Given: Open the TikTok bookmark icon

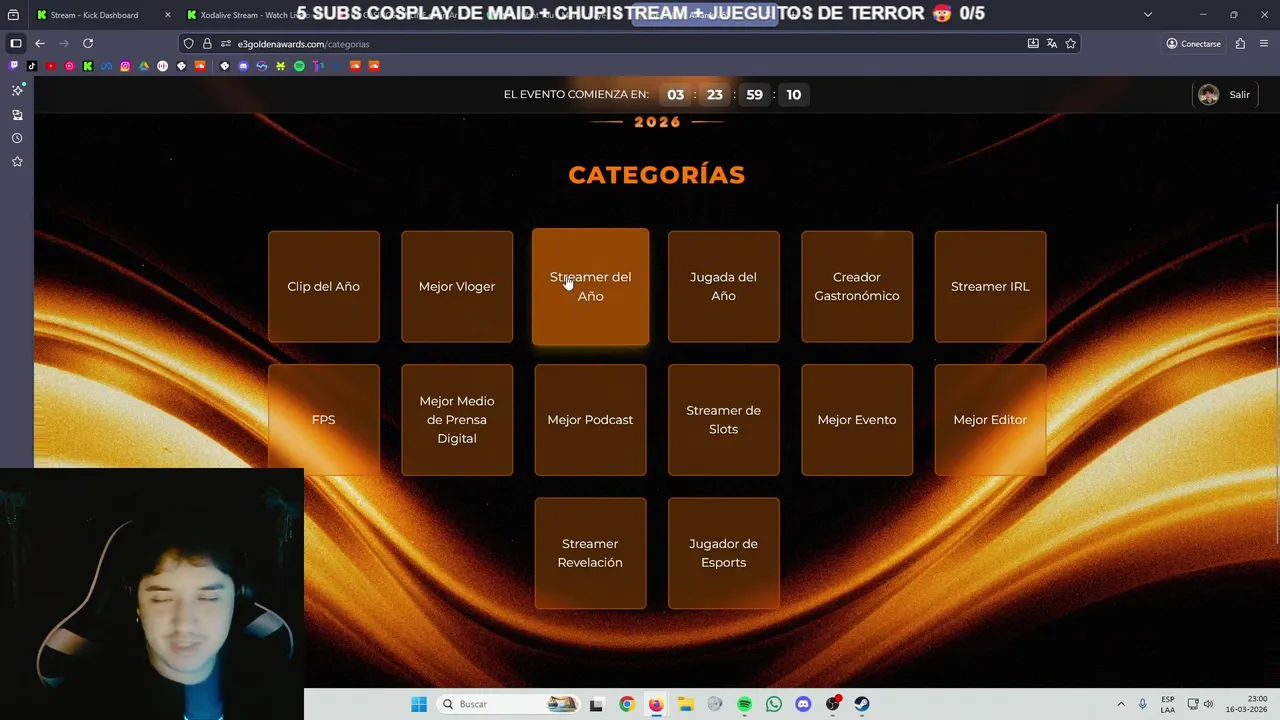Looking at the screenshot, I should [x=32, y=66].
